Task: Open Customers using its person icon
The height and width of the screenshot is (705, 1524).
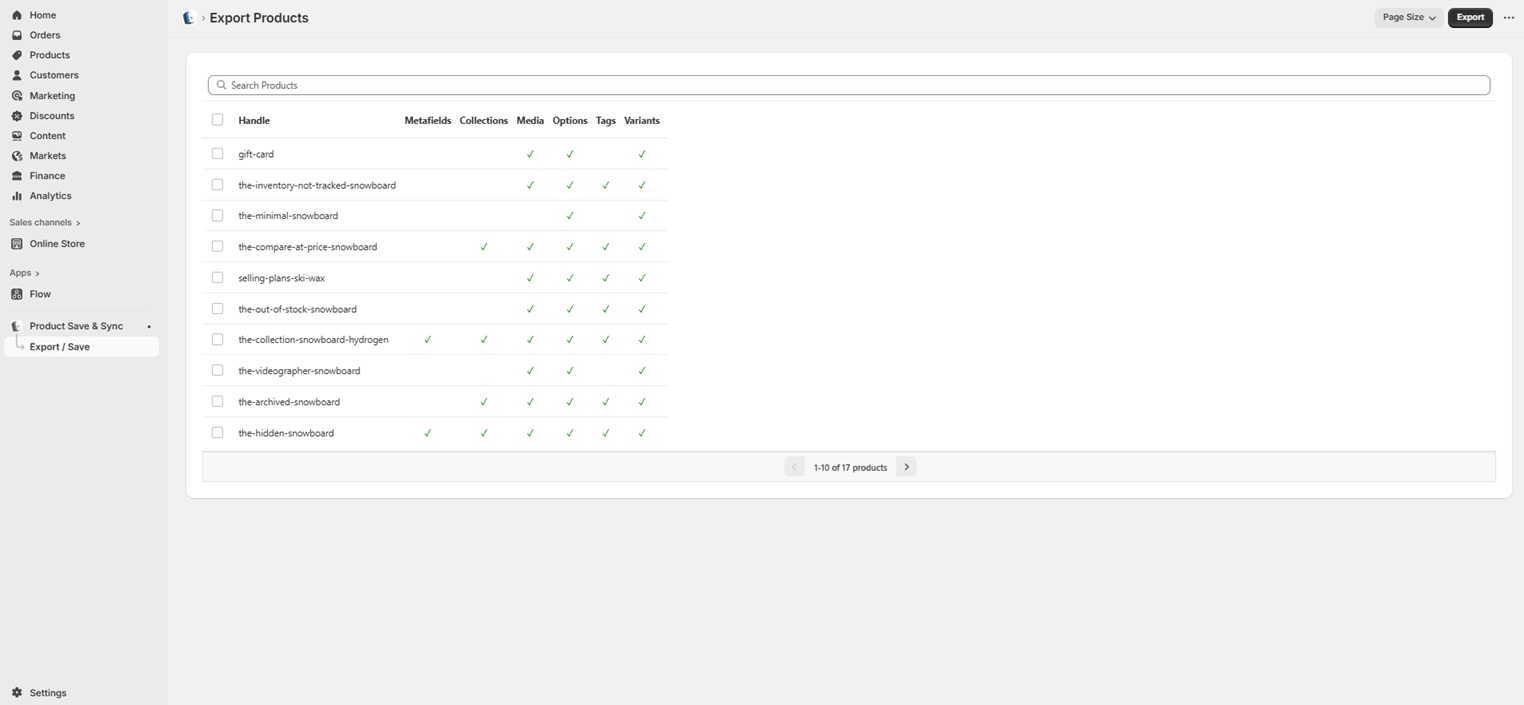Action: pyautogui.click(x=17, y=75)
